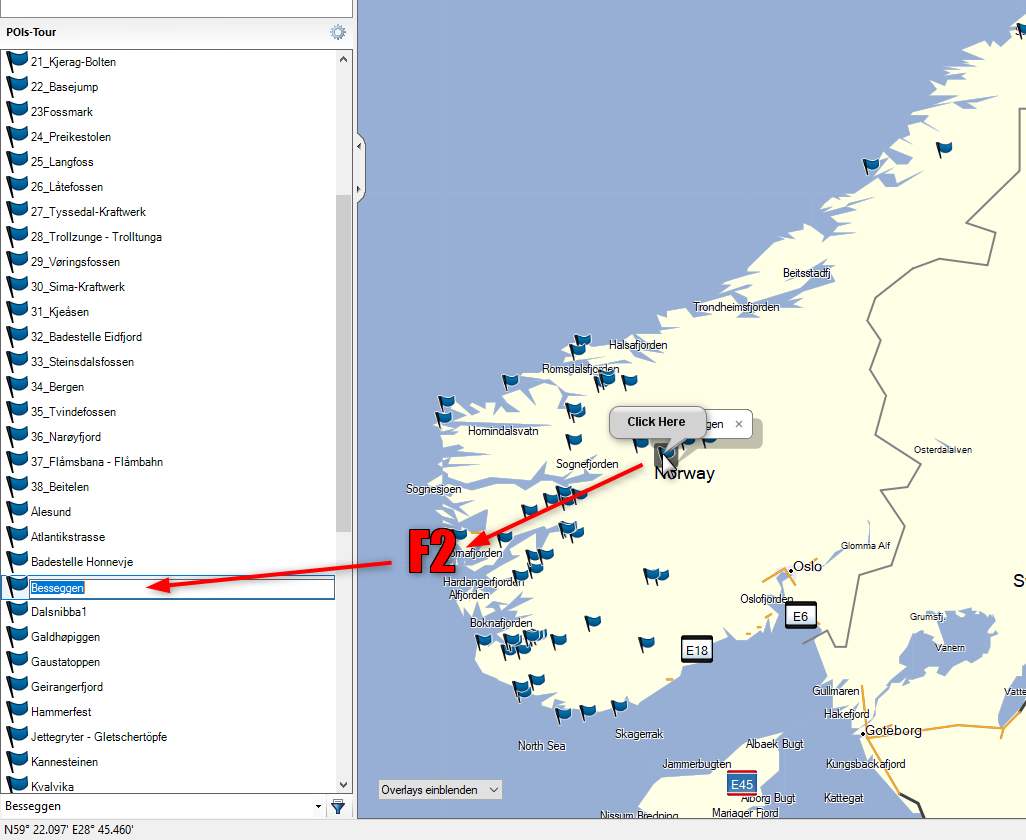The image size is (1026, 840).
Task: Click the flag icon beside 34_Bergen
Action: click(x=17, y=387)
